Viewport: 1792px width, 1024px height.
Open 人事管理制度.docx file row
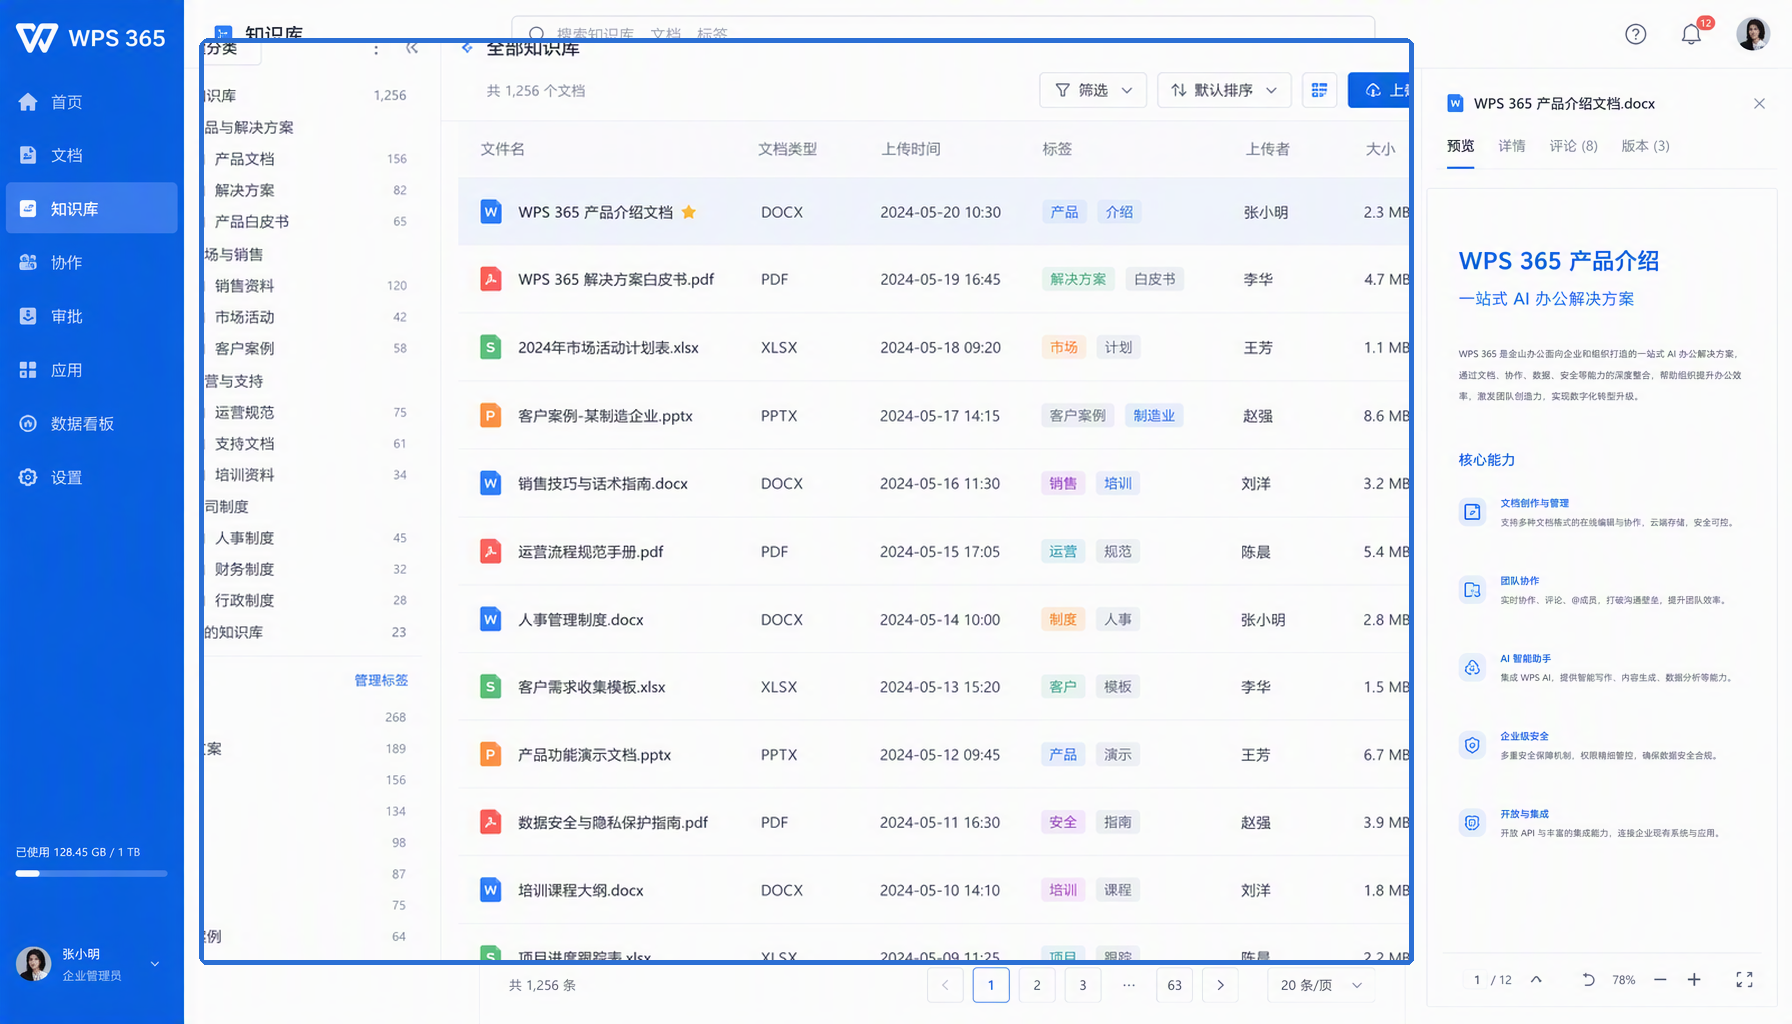(934, 619)
